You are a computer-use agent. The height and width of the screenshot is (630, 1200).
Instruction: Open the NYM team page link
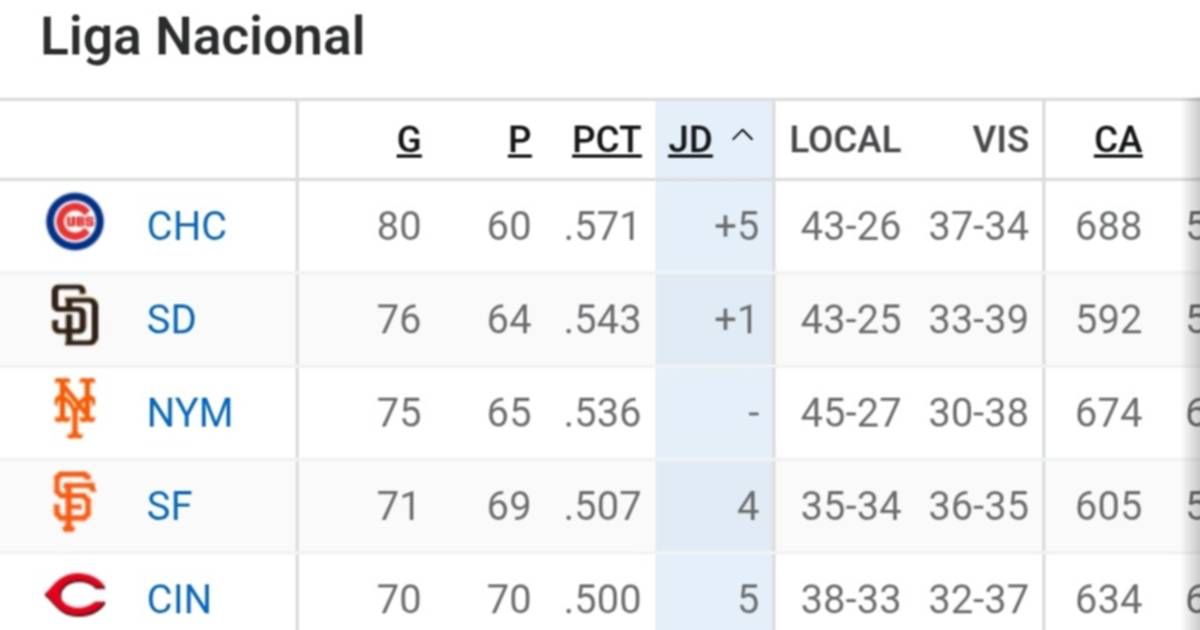(189, 412)
